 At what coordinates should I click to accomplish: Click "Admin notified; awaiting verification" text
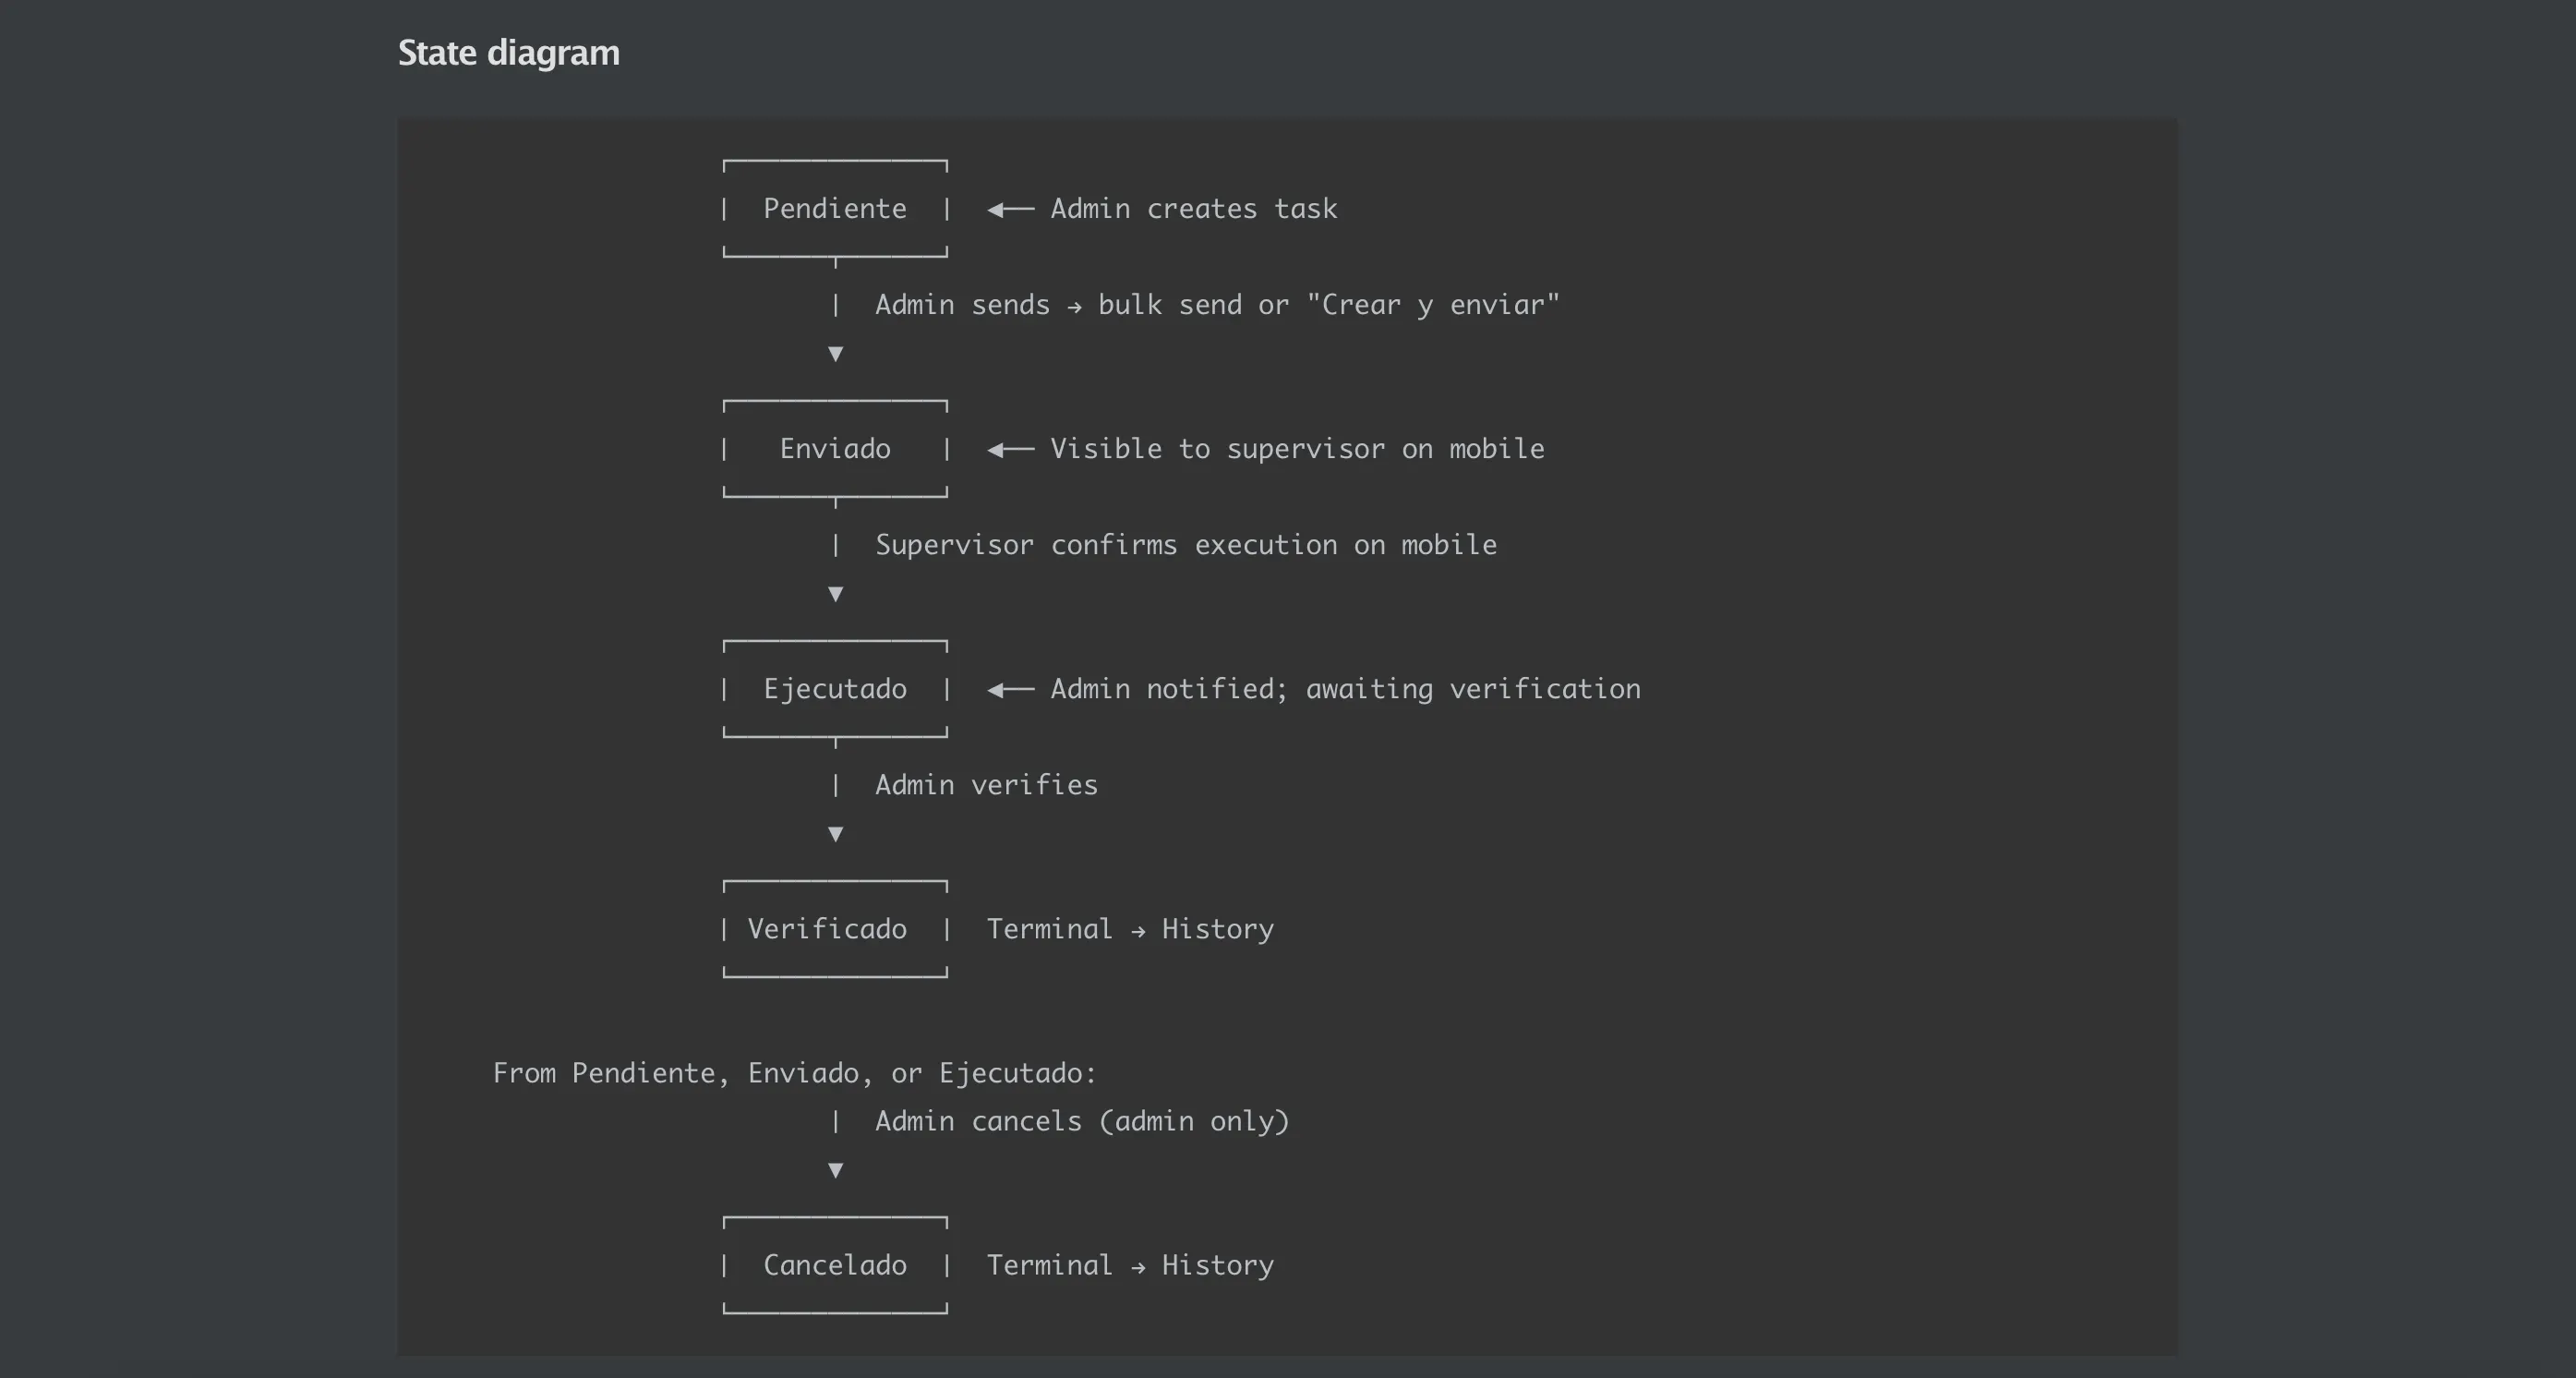click(1345, 689)
